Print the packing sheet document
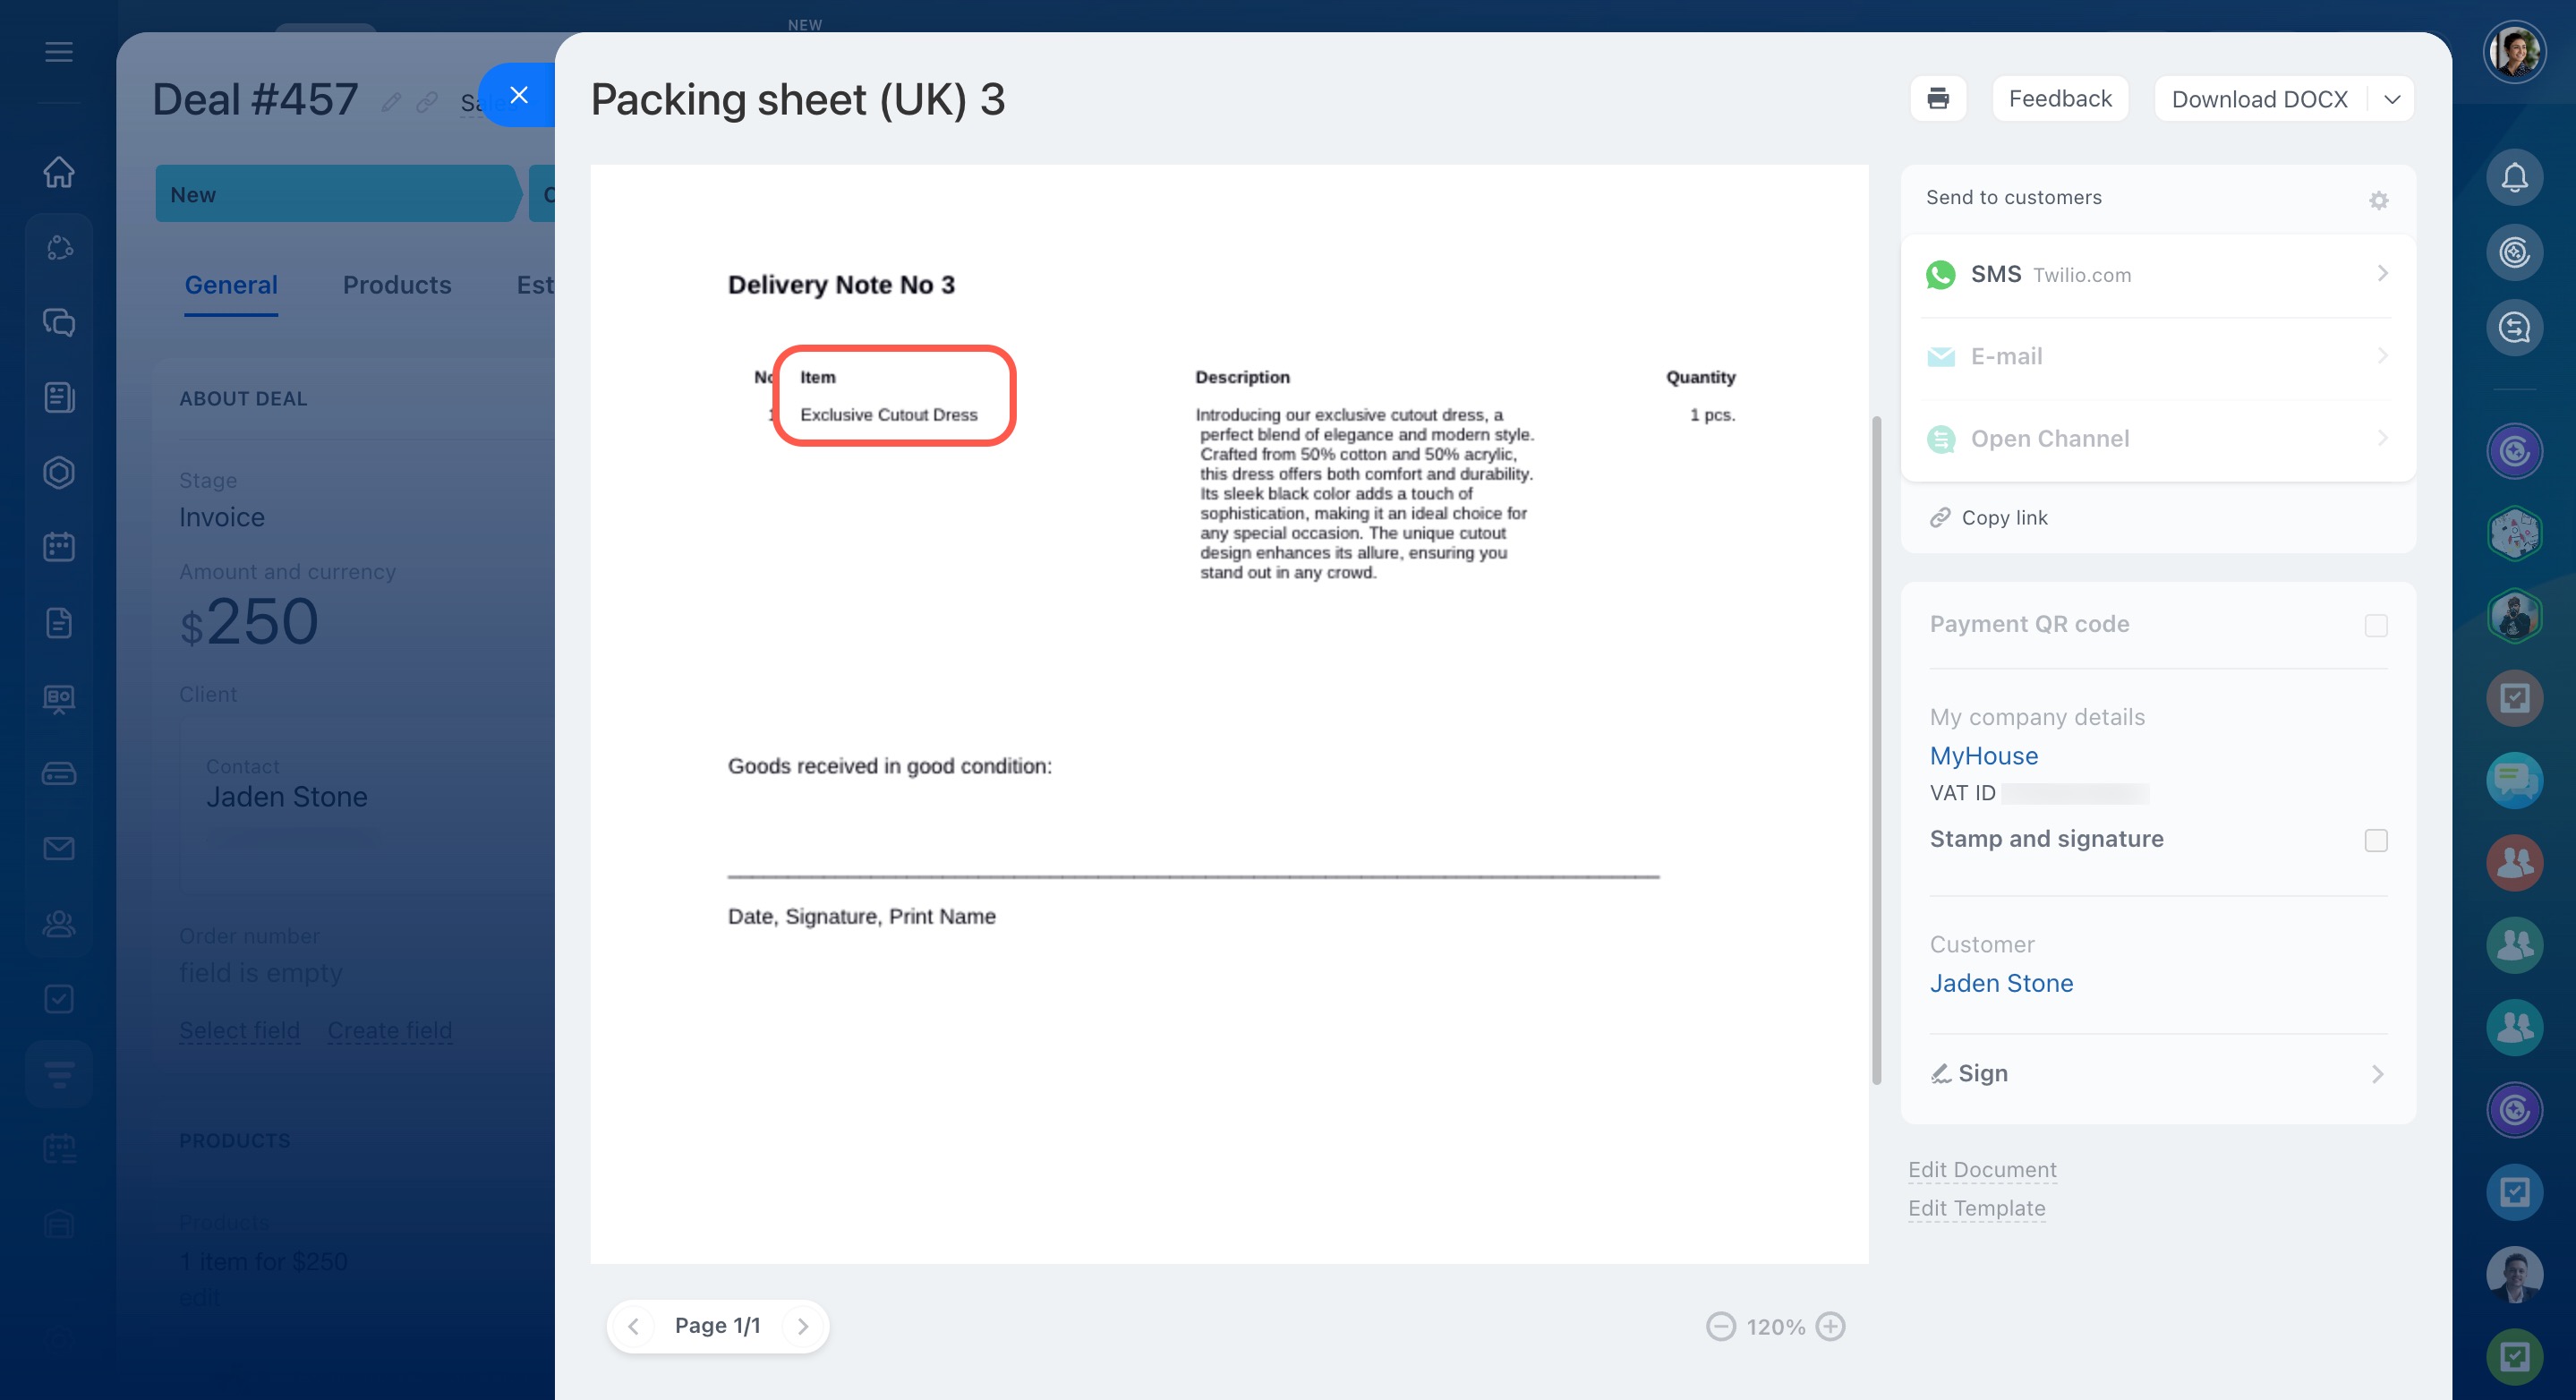 pos(1937,99)
